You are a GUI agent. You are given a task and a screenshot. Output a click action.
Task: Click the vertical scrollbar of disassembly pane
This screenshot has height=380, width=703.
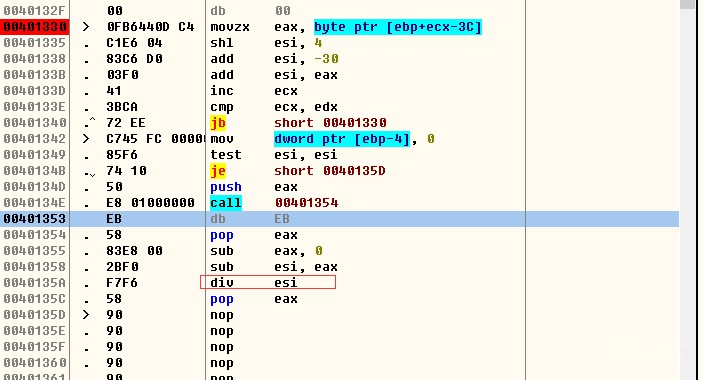coord(687,190)
